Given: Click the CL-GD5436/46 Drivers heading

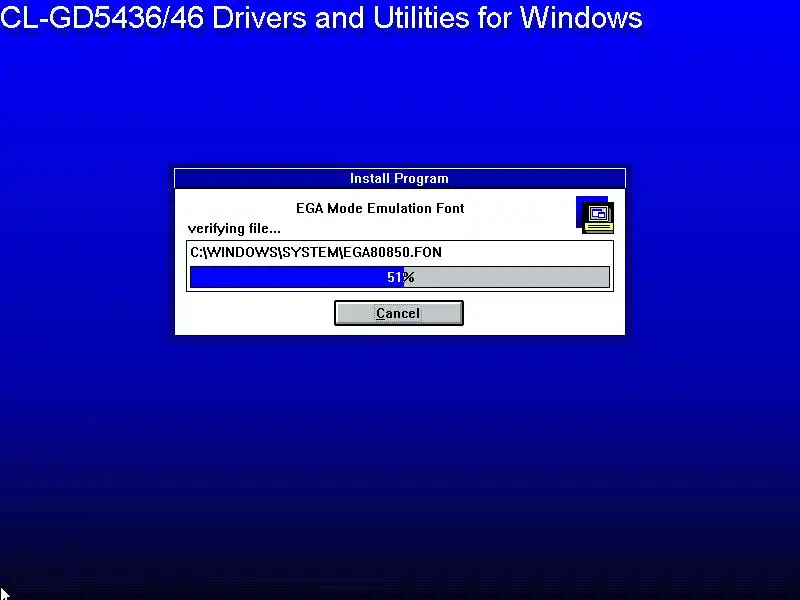Looking at the screenshot, I should (321, 17).
